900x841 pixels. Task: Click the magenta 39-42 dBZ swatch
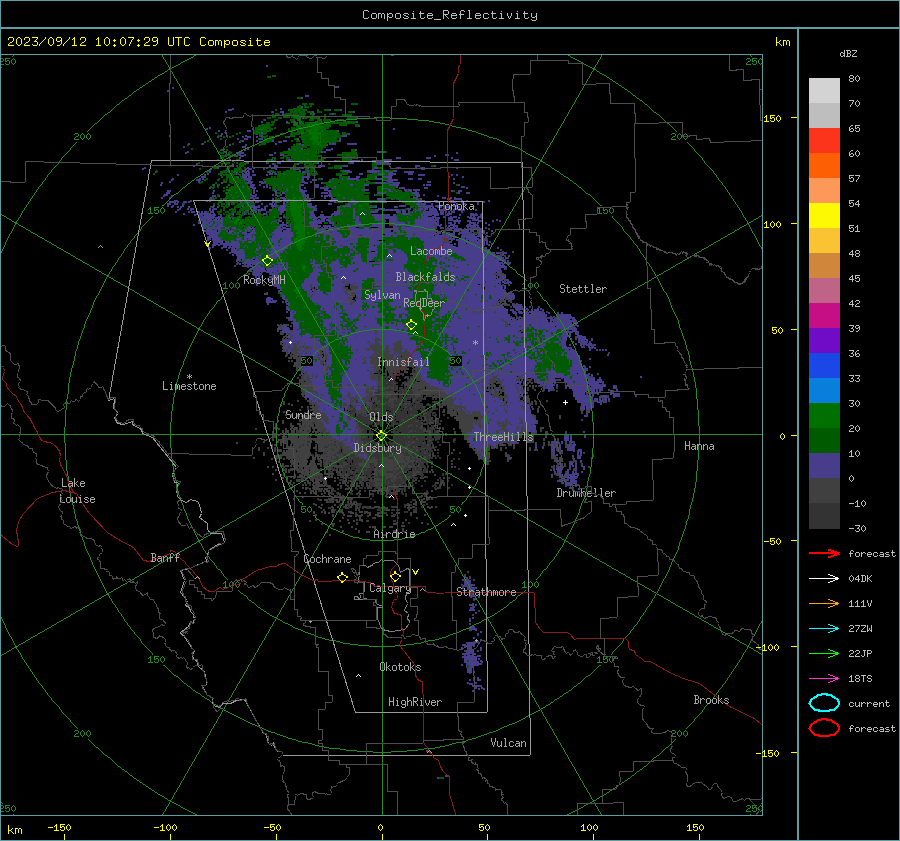tap(824, 316)
